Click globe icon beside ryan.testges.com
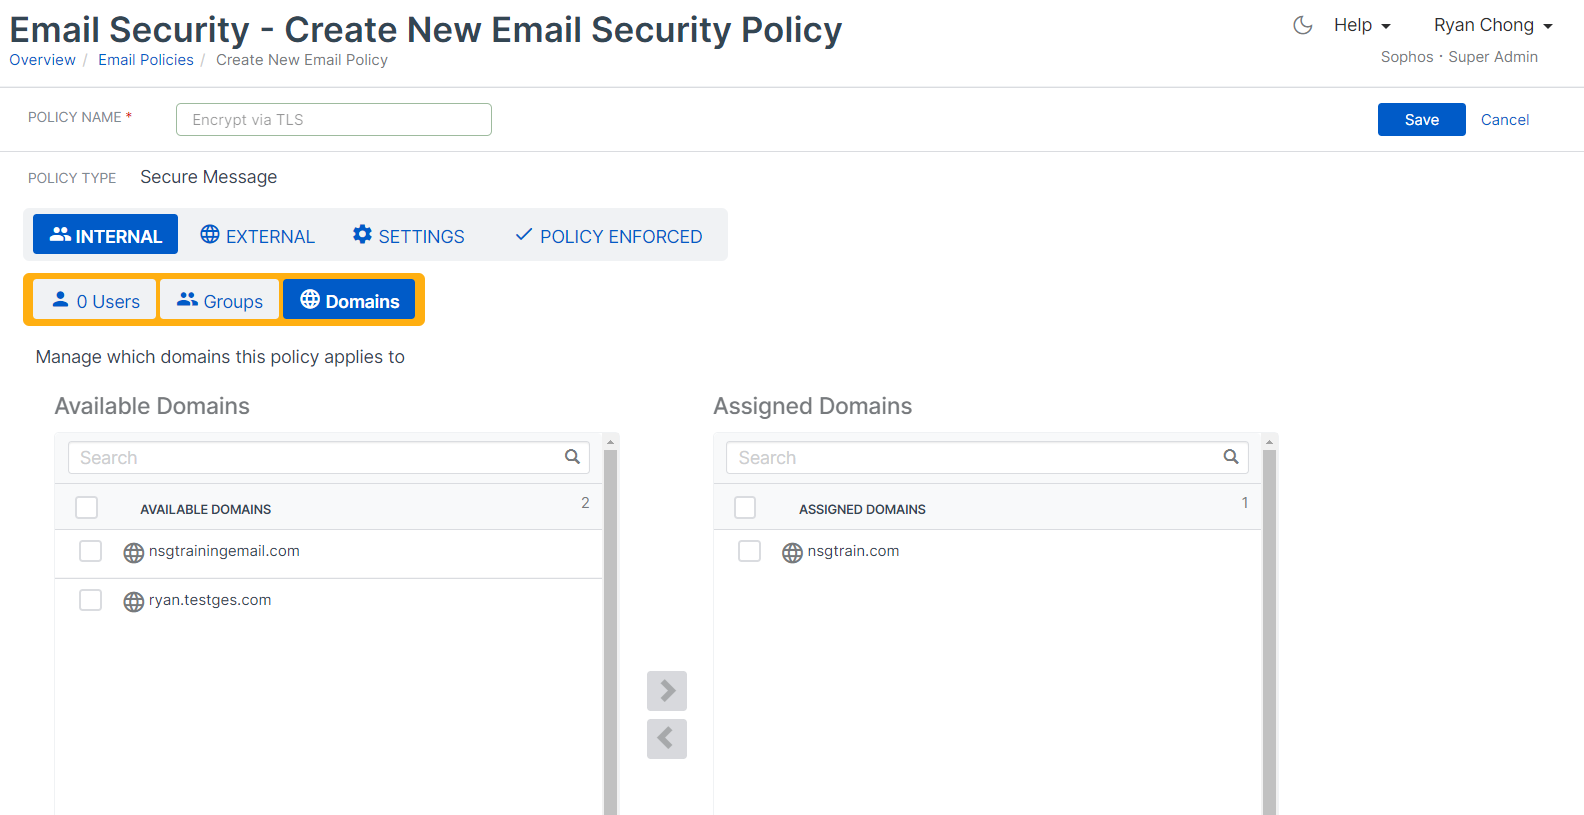 (133, 602)
